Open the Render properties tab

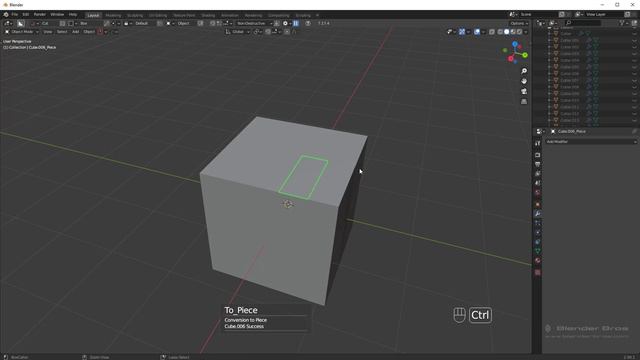538,155
